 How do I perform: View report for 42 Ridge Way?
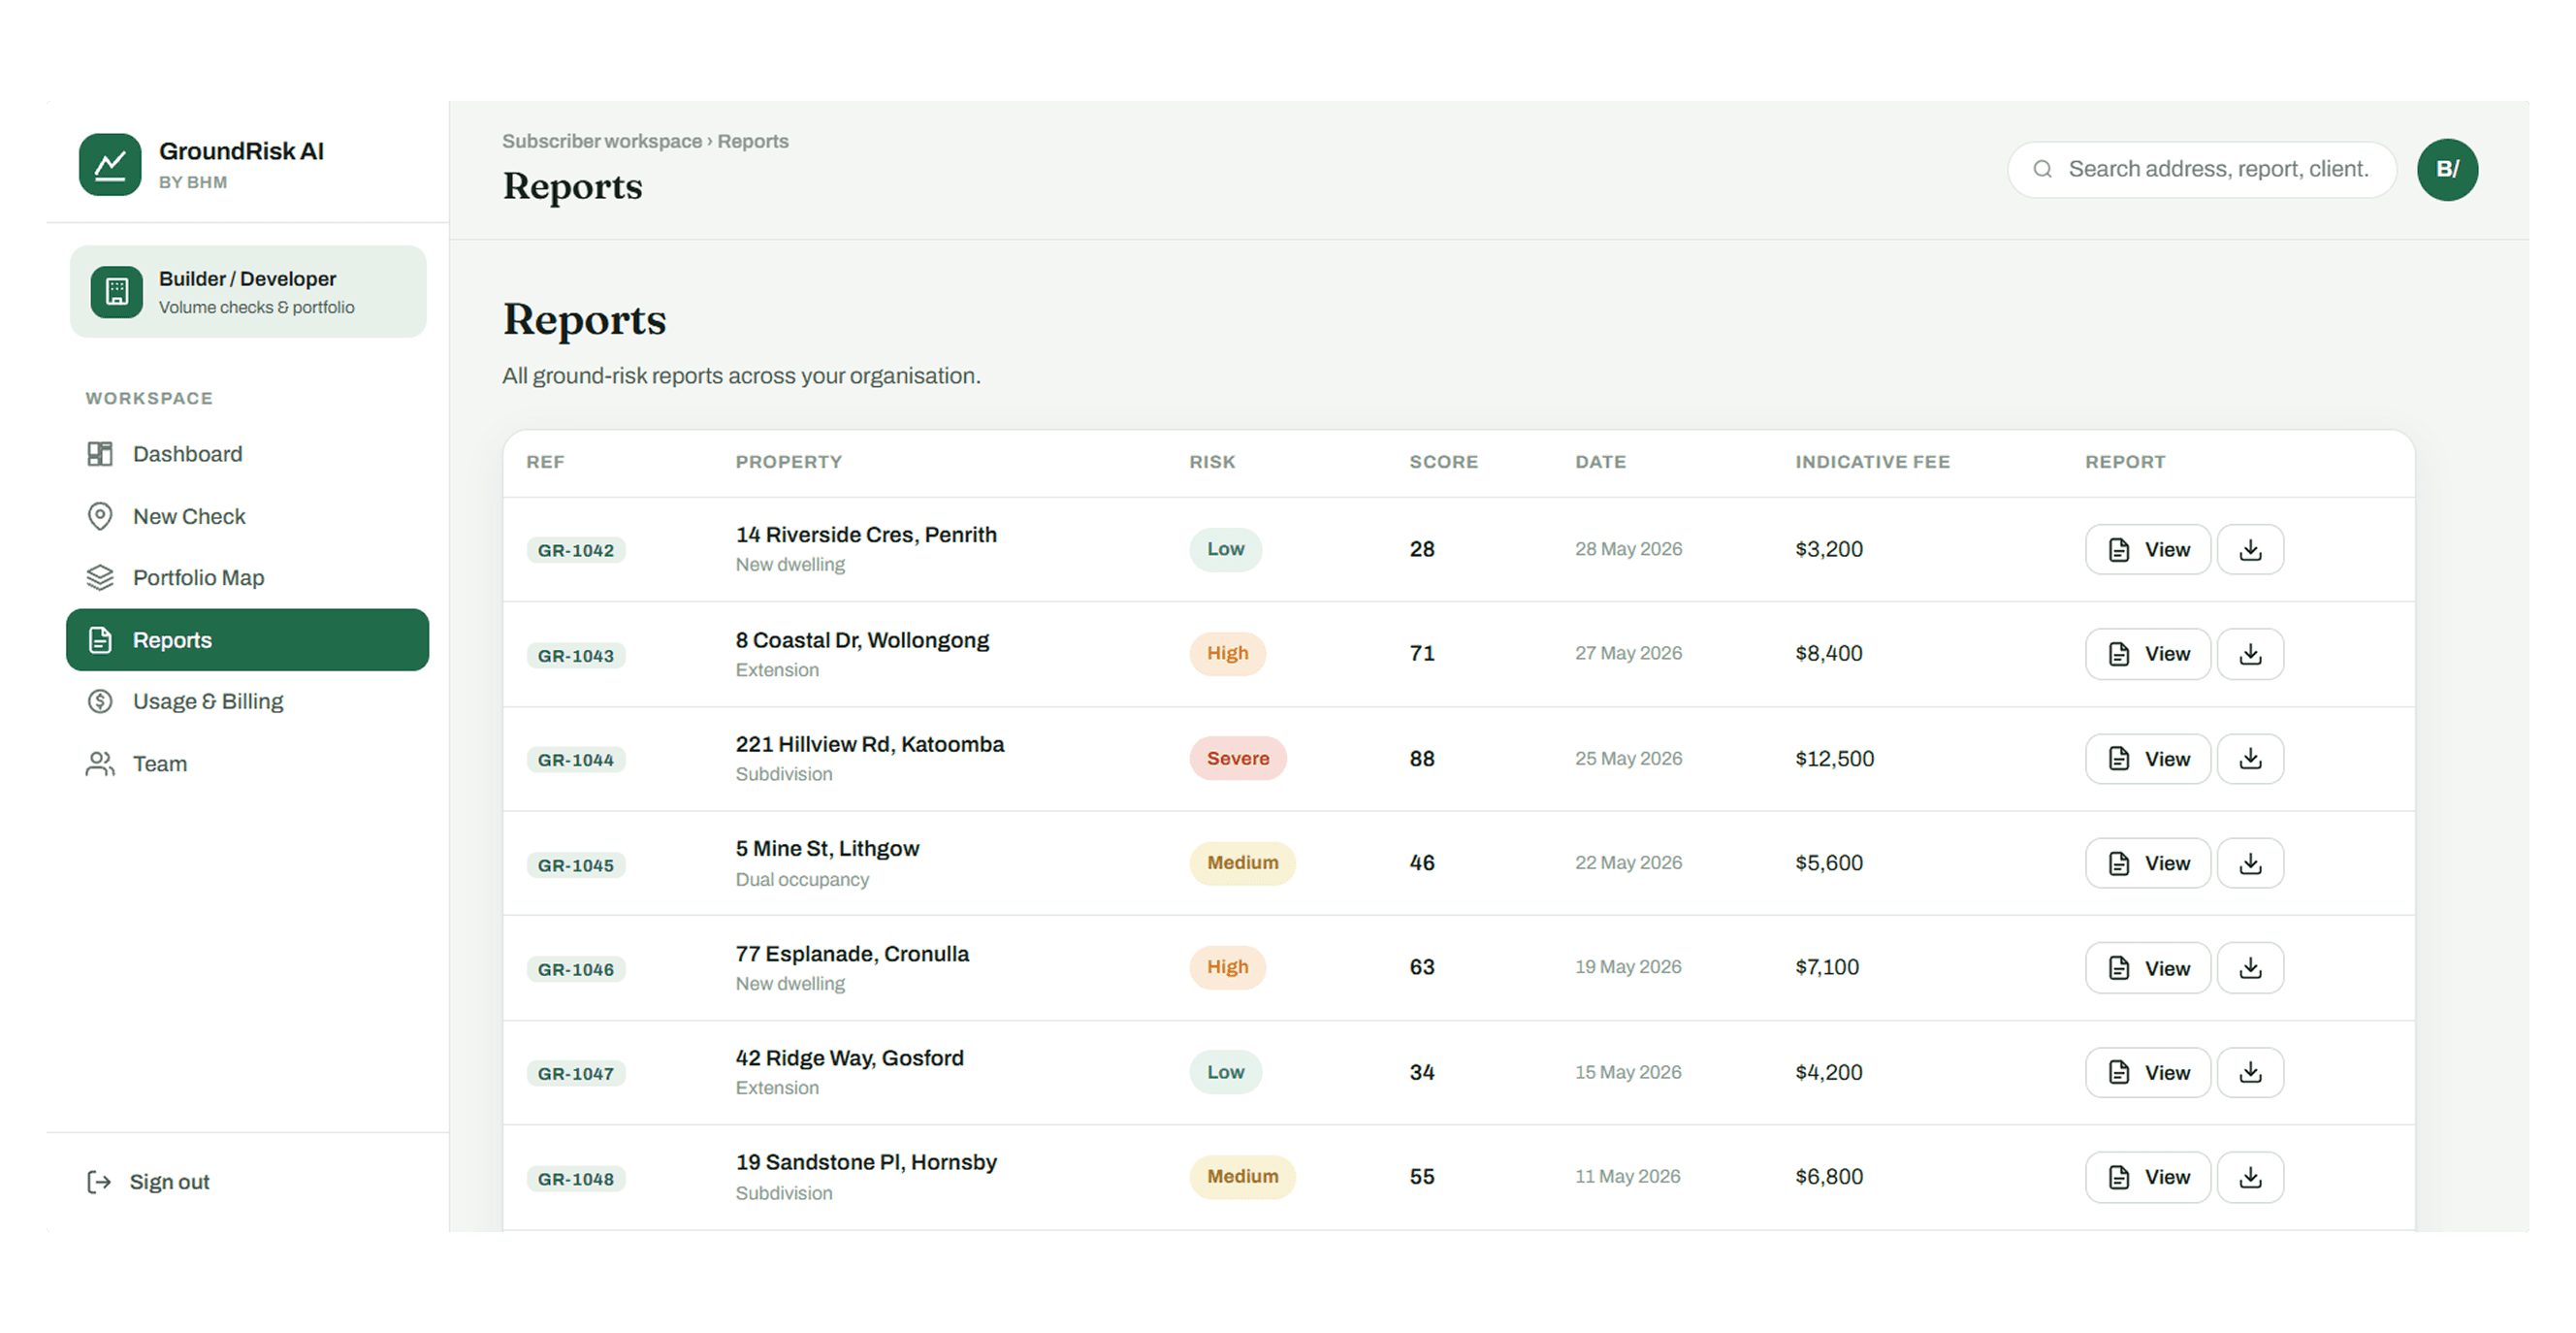pyautogui.click(x=2147, y=1072)
